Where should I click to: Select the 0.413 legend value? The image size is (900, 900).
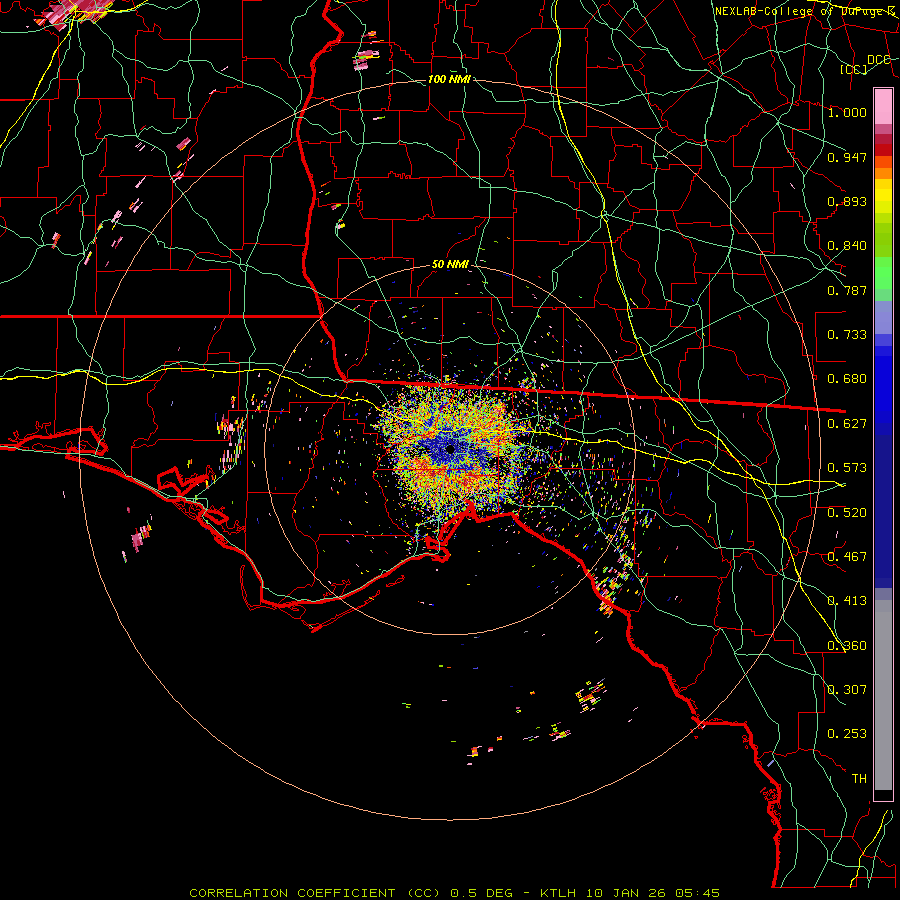[847, 600]
